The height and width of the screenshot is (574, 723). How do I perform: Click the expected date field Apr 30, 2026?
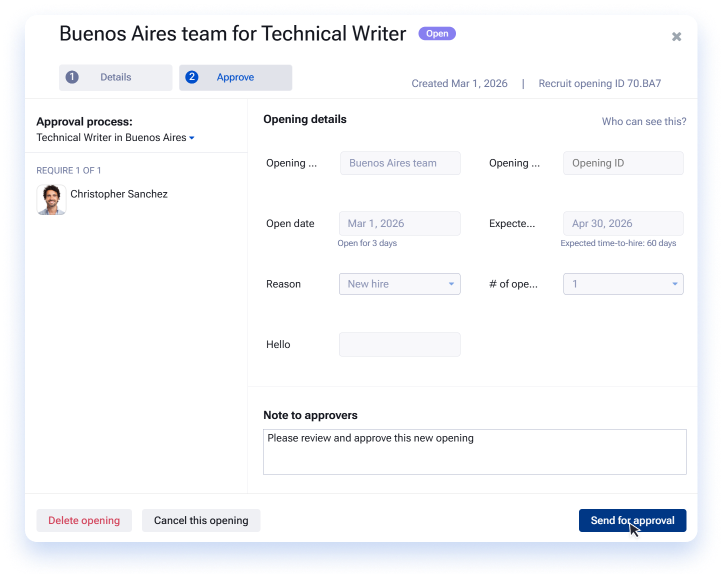point(623,224)
